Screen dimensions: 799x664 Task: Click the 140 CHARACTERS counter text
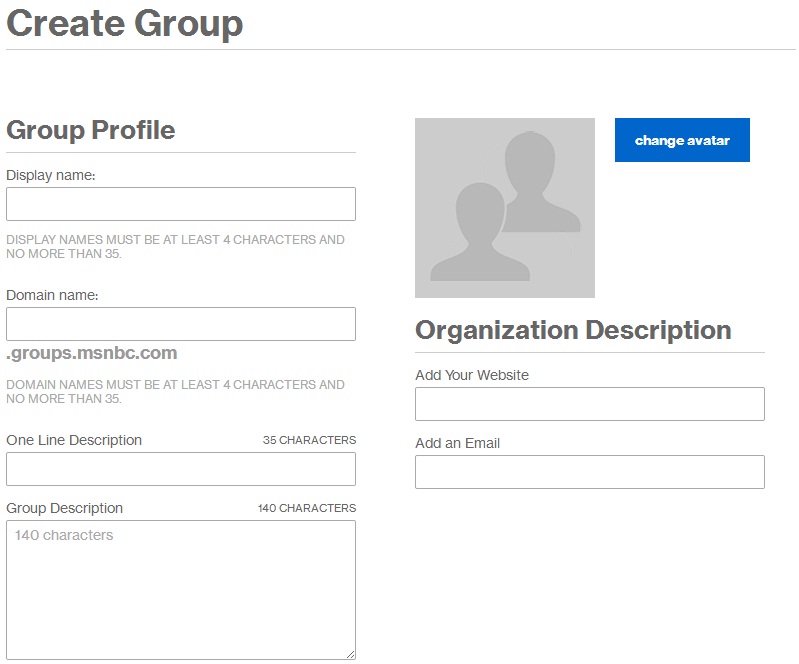[306, 508]
